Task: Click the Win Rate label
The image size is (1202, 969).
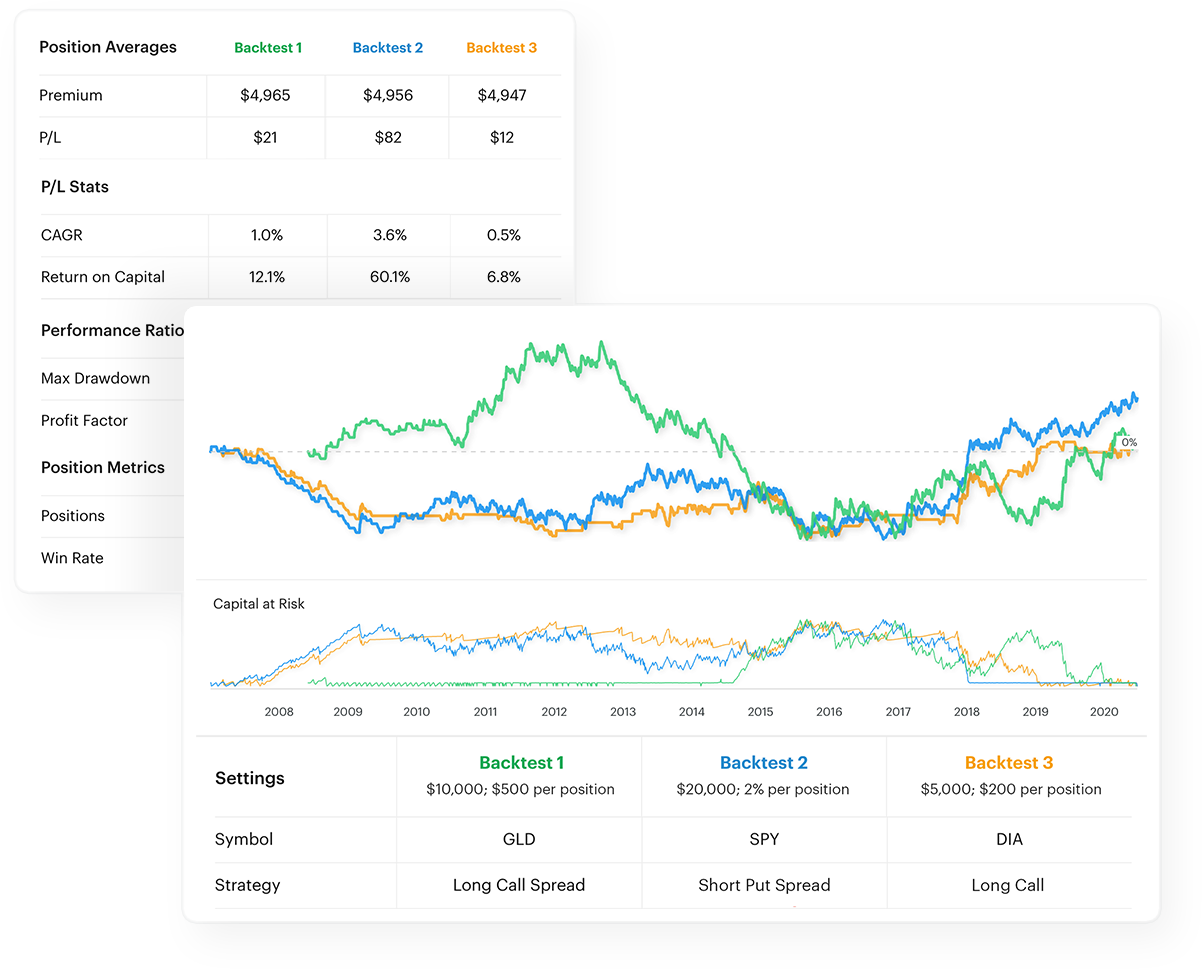Action: coord(72,558)
